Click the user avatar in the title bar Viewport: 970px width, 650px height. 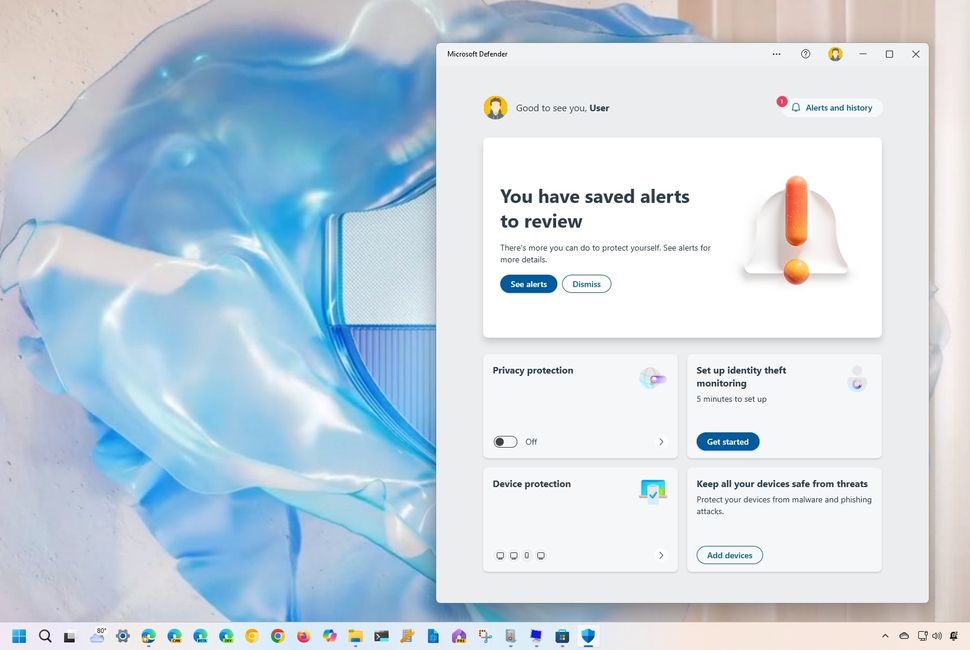(835, 54)
